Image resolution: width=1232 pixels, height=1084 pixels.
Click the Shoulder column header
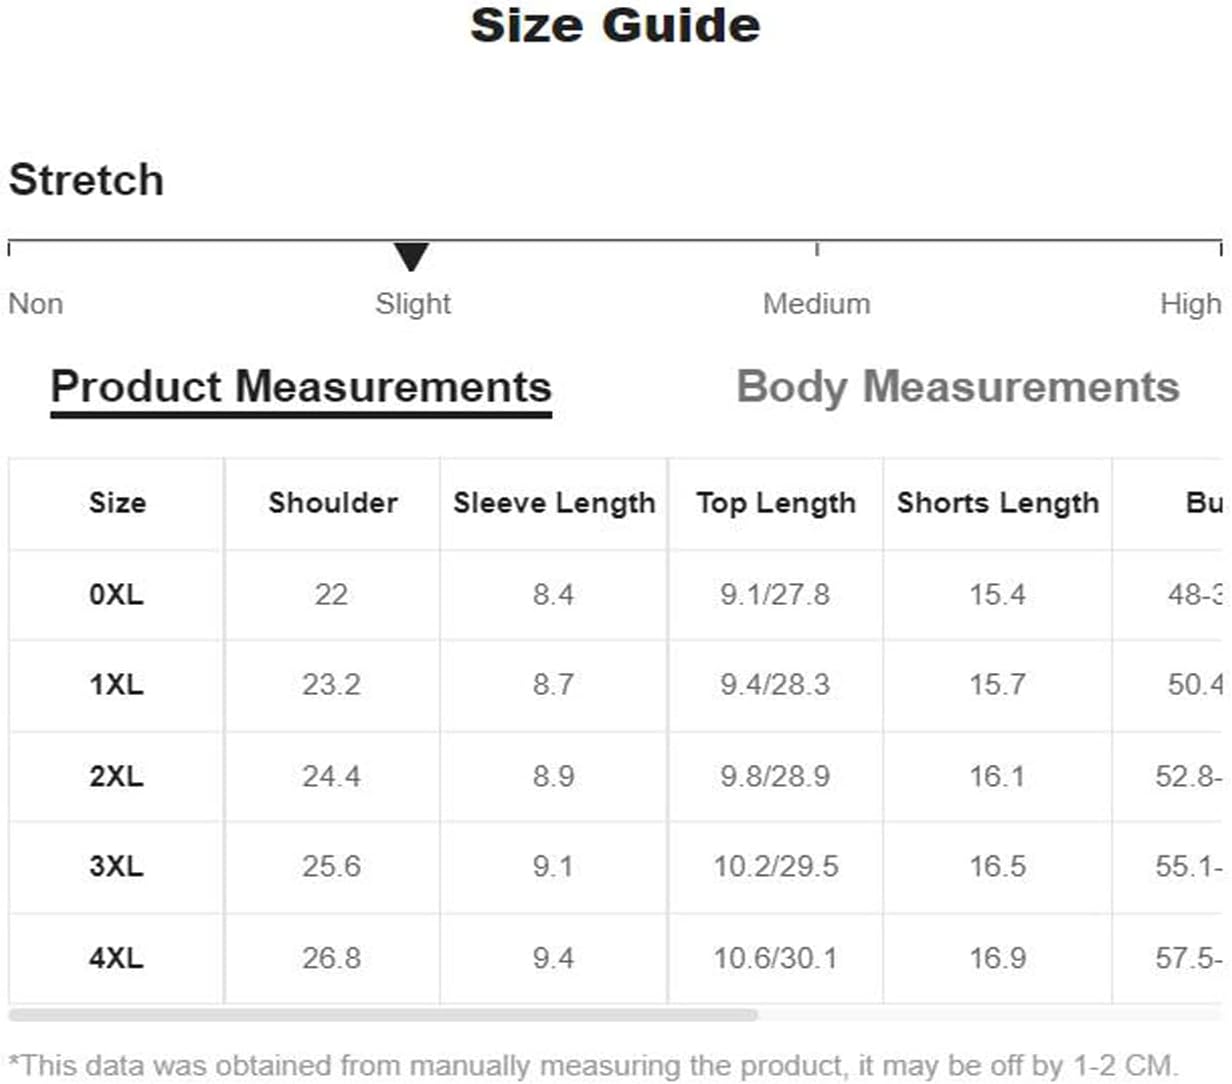[x=333, y=503]
